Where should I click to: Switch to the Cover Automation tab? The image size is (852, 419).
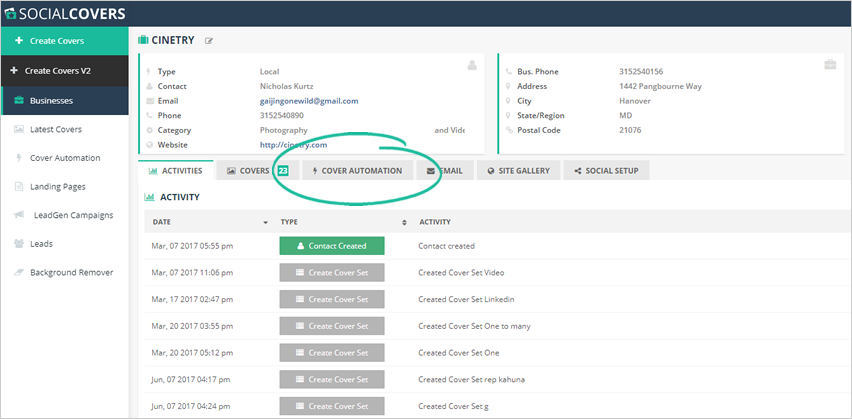tap(356, 171)
